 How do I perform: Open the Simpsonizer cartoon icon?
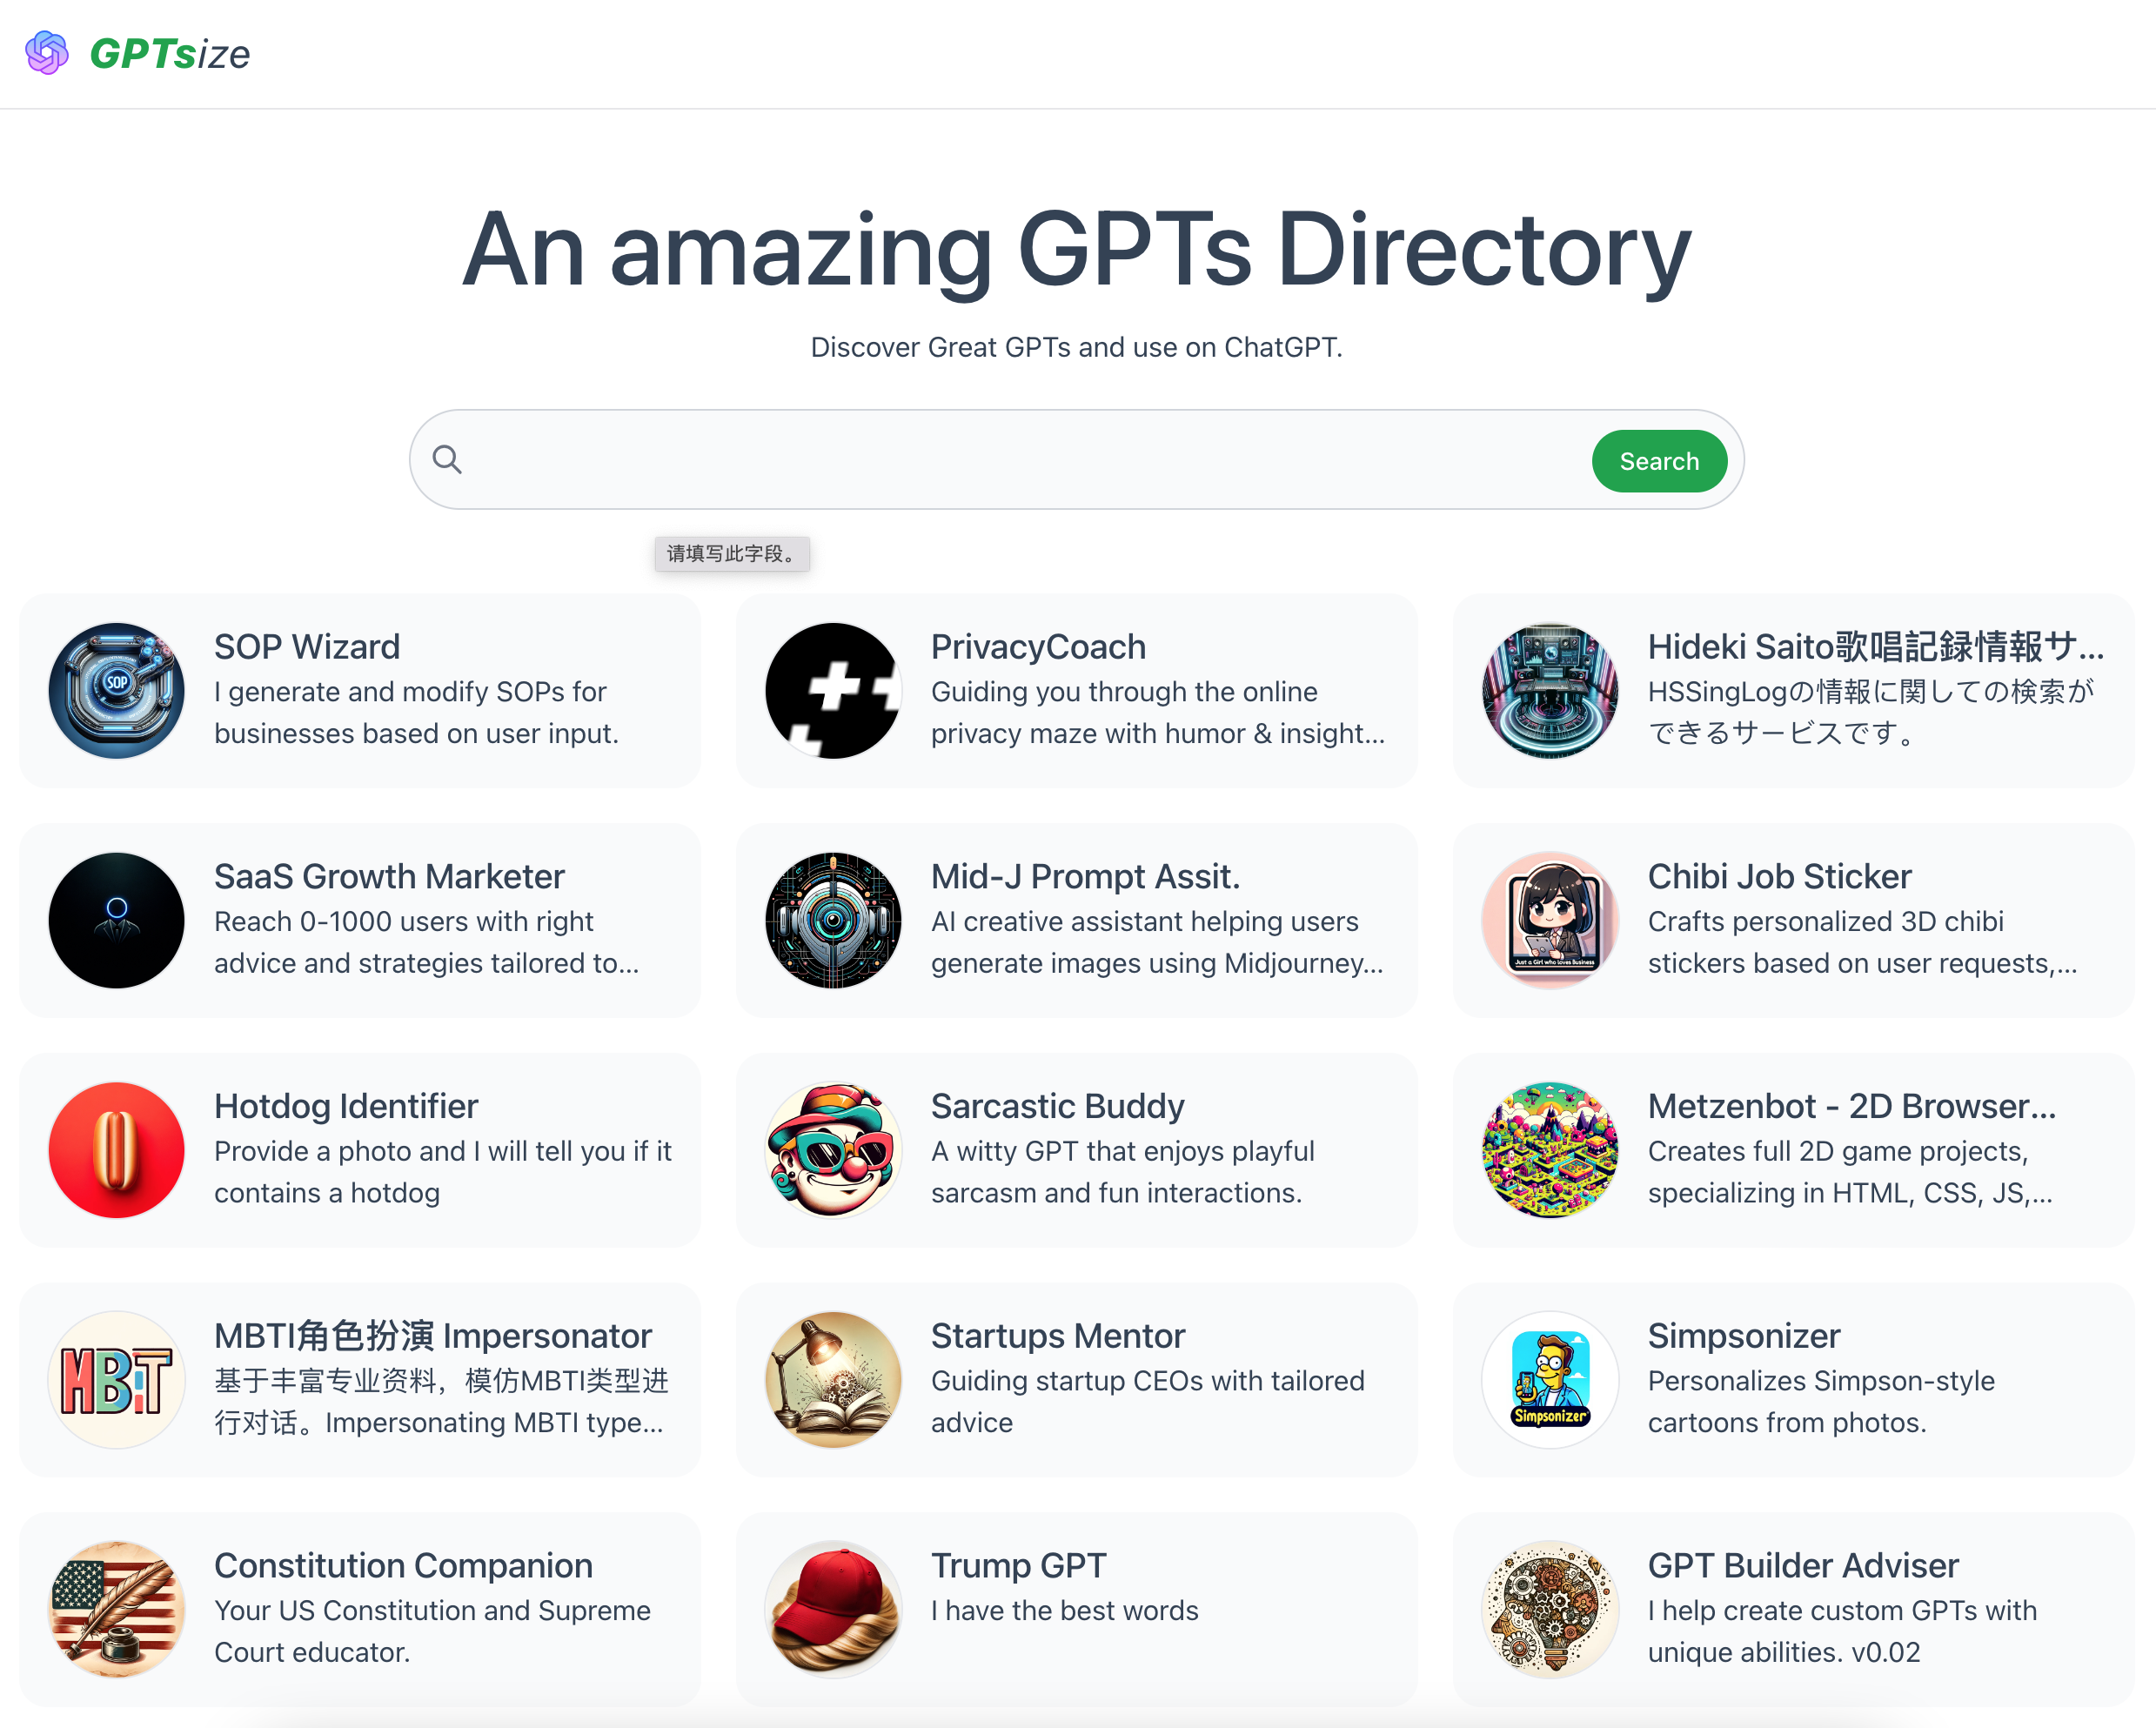tap(1550, 1380)
